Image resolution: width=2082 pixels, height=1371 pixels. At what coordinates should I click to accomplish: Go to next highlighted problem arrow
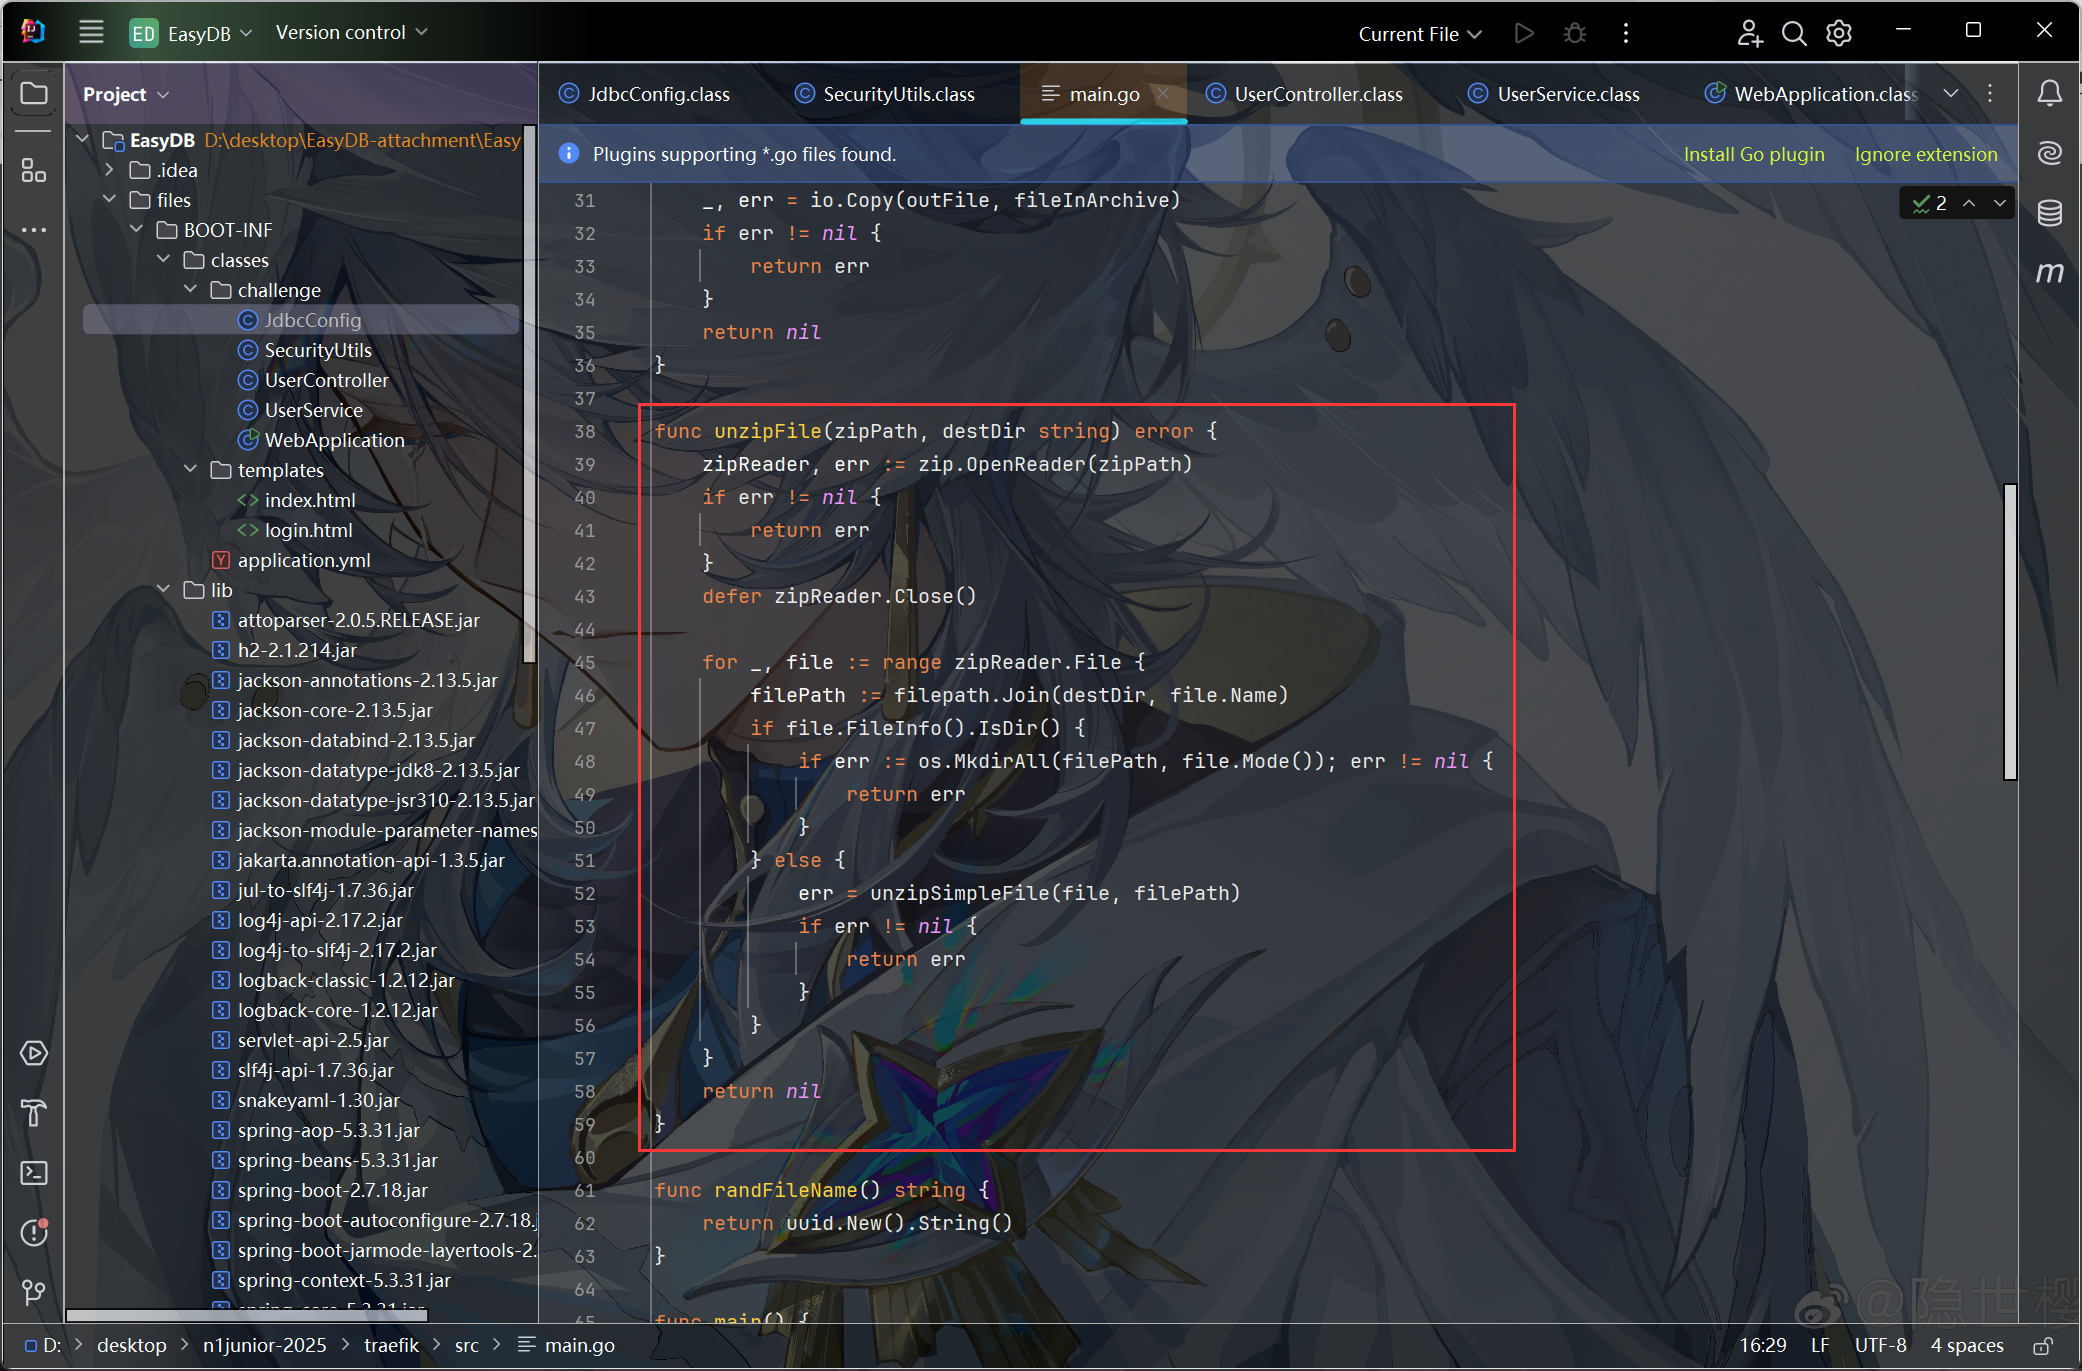[1999, 203]
